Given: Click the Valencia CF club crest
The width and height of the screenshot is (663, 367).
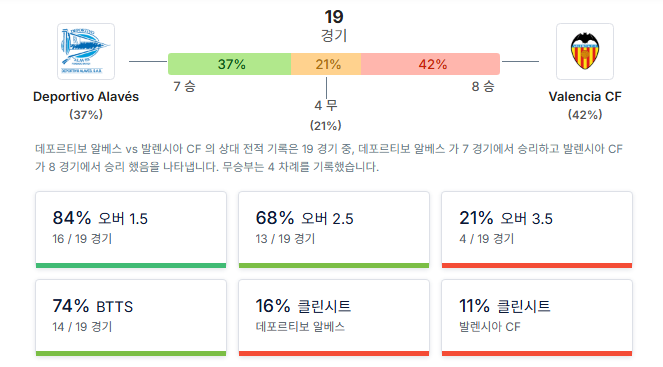Looking at the screenshot, I should click(585, 52).
